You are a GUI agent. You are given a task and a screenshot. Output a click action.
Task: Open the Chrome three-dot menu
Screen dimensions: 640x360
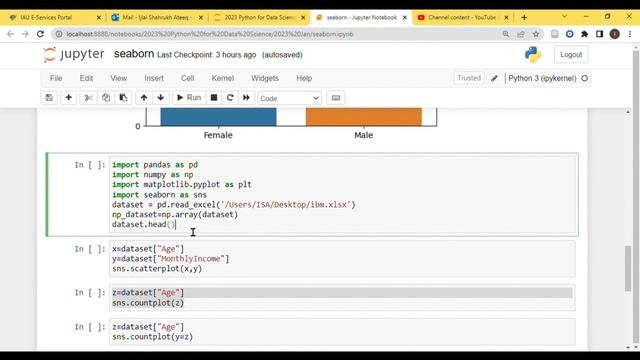pos(630,34)
